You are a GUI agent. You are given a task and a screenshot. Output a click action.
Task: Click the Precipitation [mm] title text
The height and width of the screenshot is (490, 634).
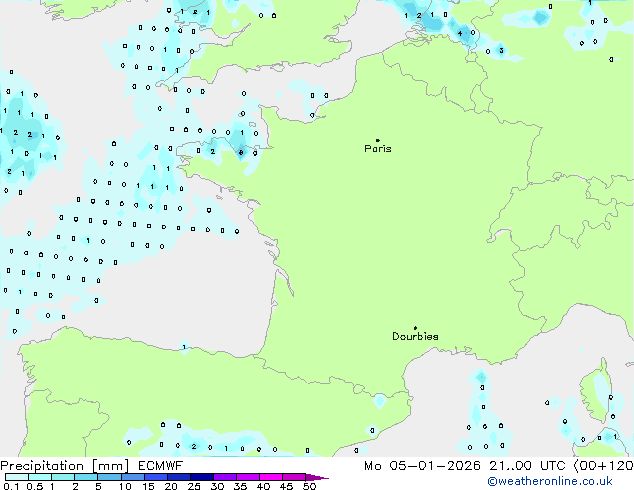pyautogui.click(x=65, y=466)
